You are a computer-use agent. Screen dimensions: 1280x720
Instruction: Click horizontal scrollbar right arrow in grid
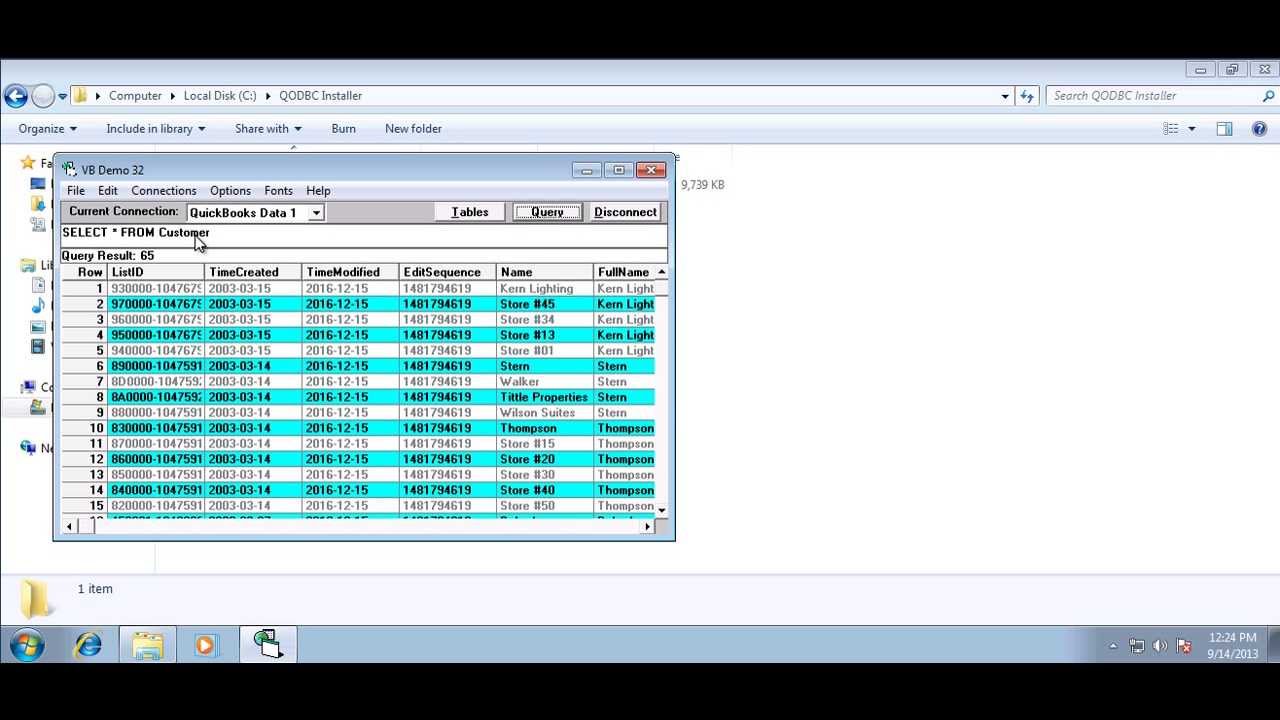tap(648, 527)
